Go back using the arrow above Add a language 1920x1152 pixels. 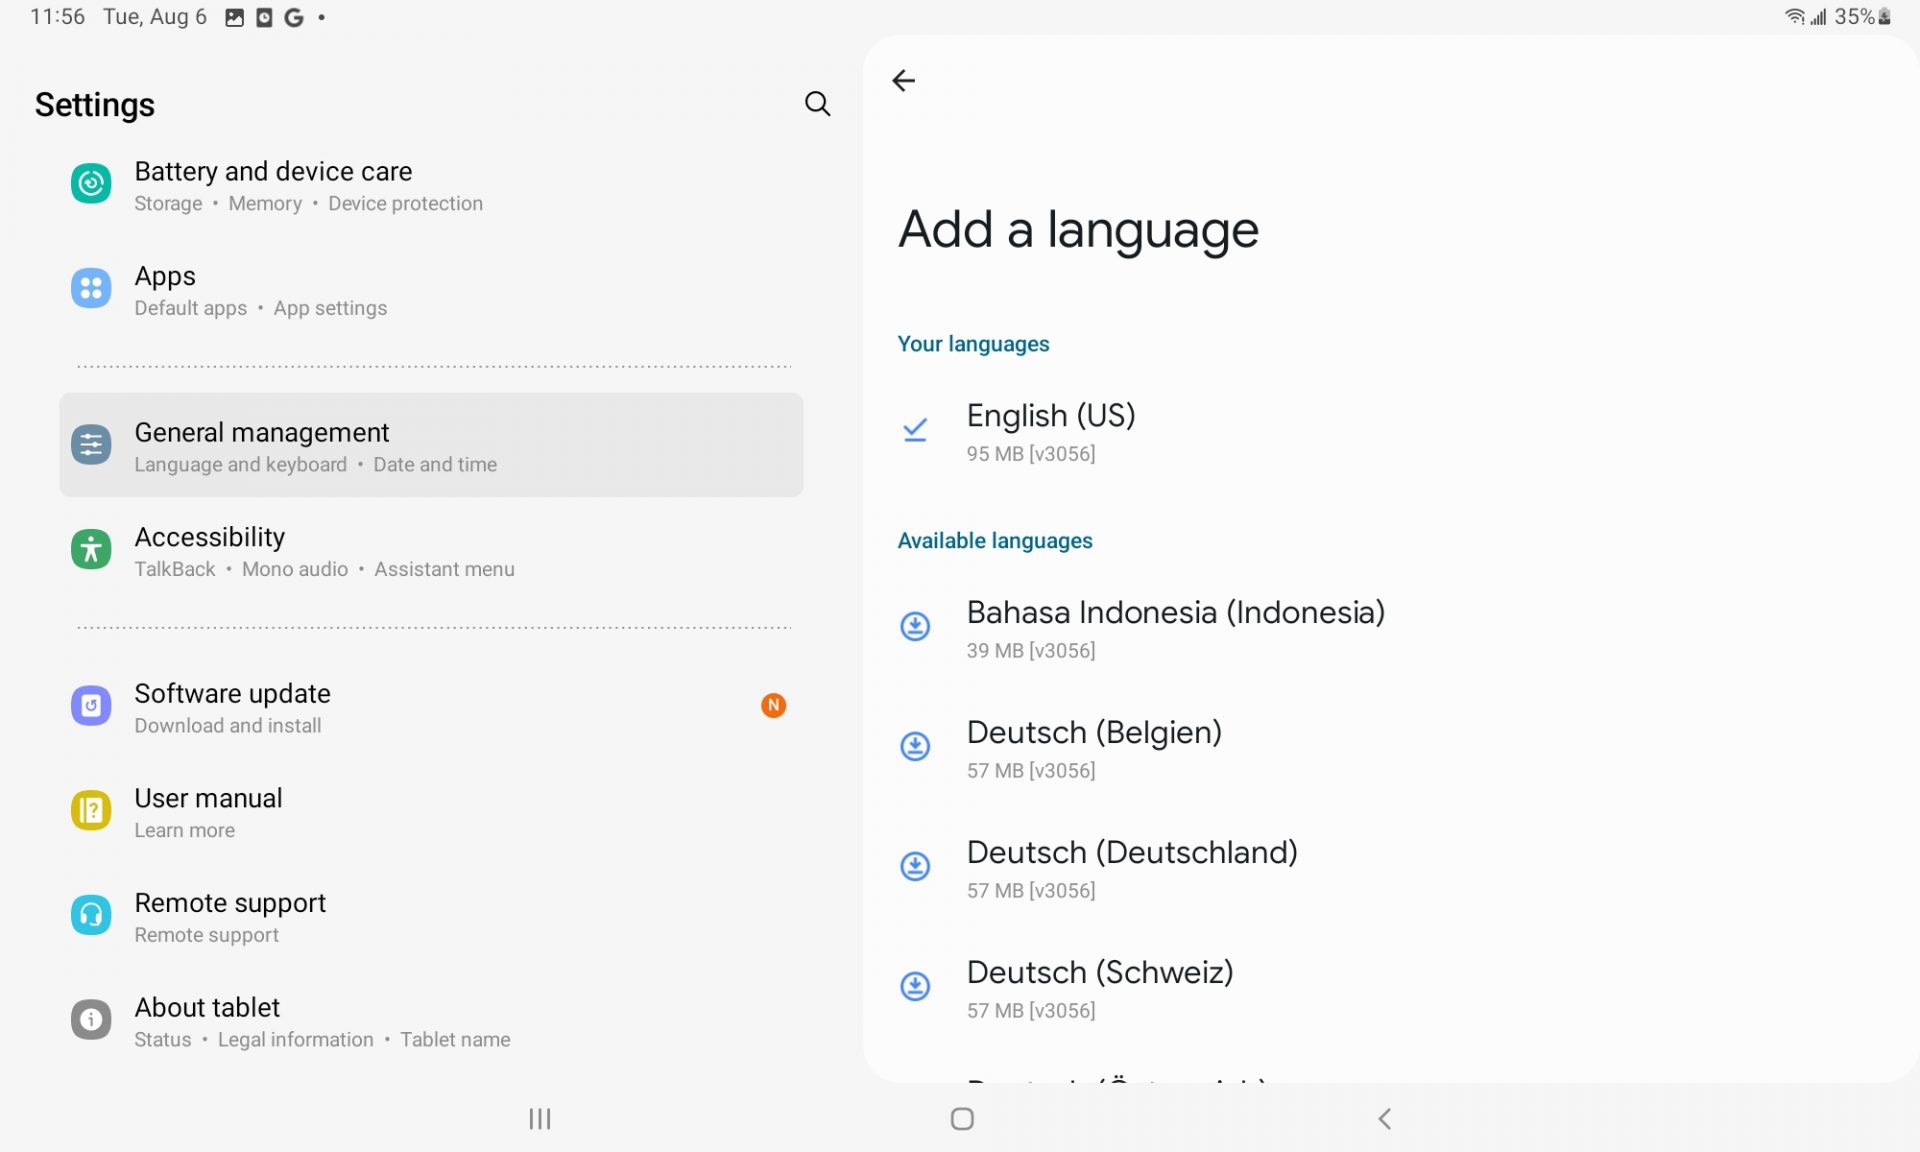click(x=903, y=81)
